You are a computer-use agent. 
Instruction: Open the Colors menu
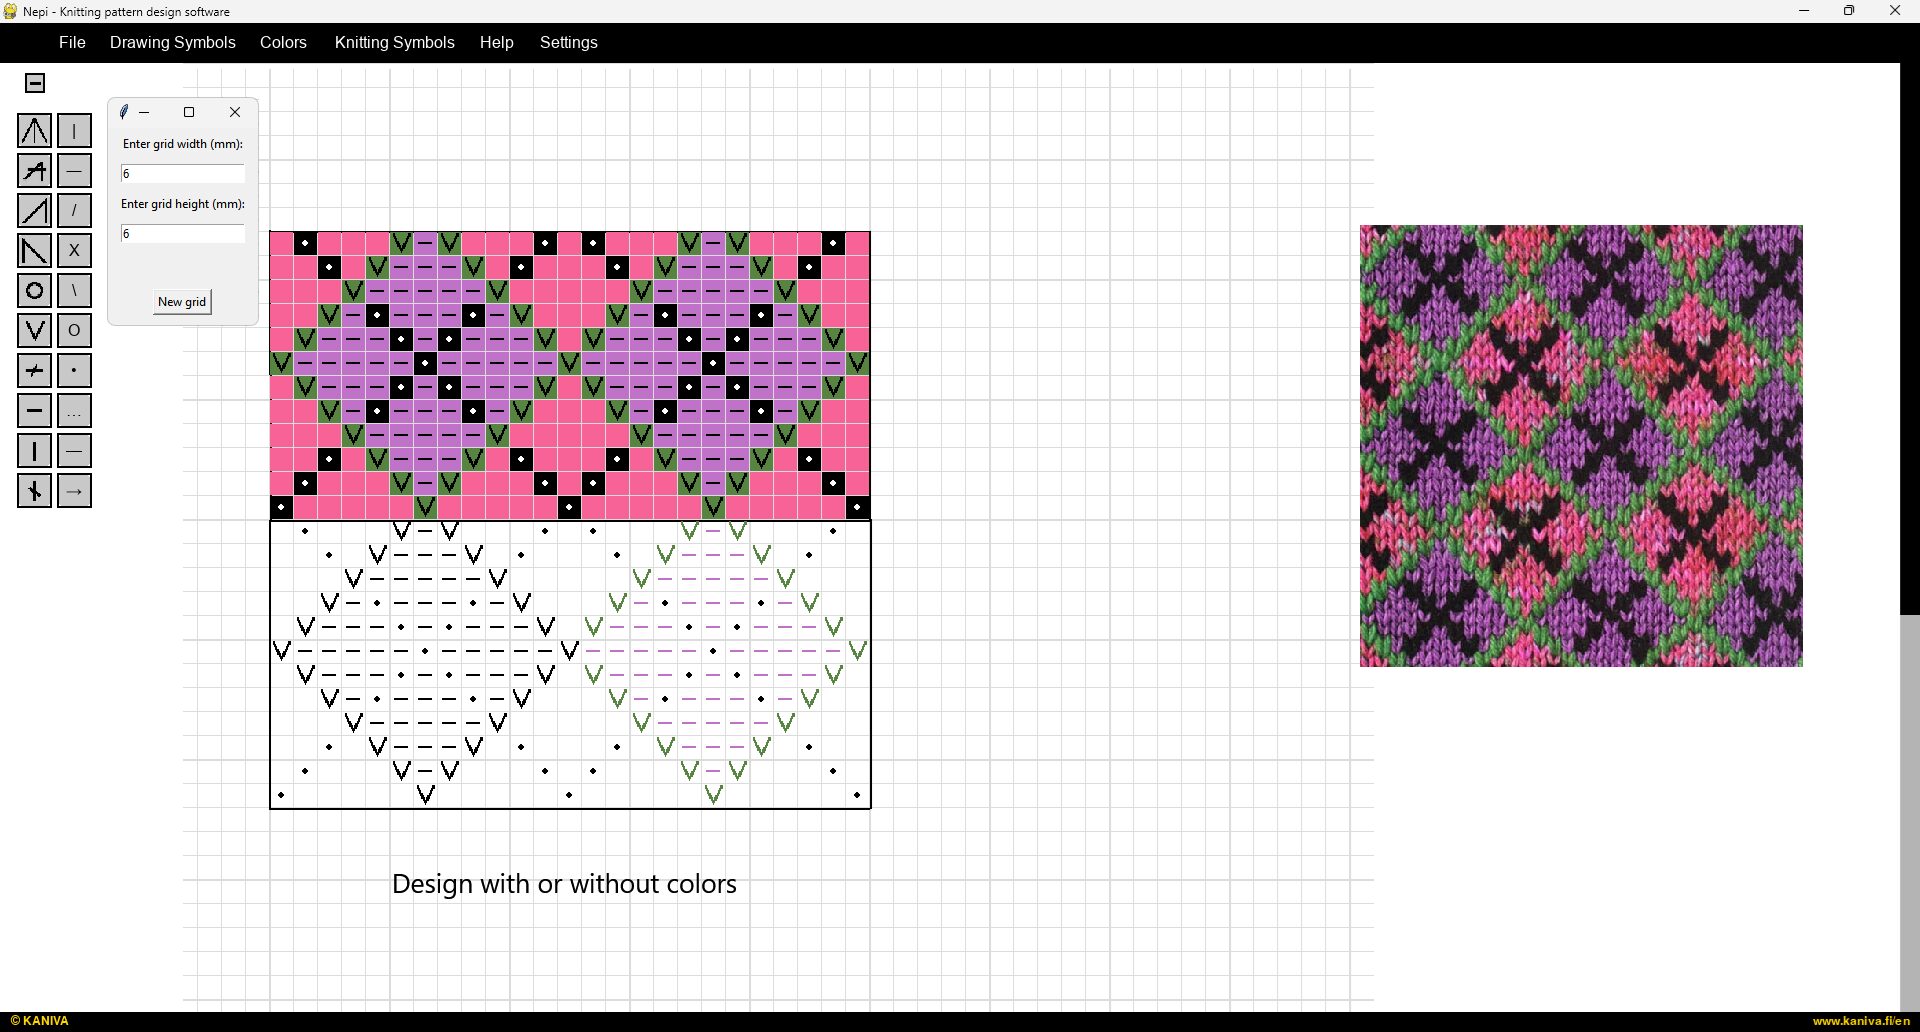(x=283, y=43)
